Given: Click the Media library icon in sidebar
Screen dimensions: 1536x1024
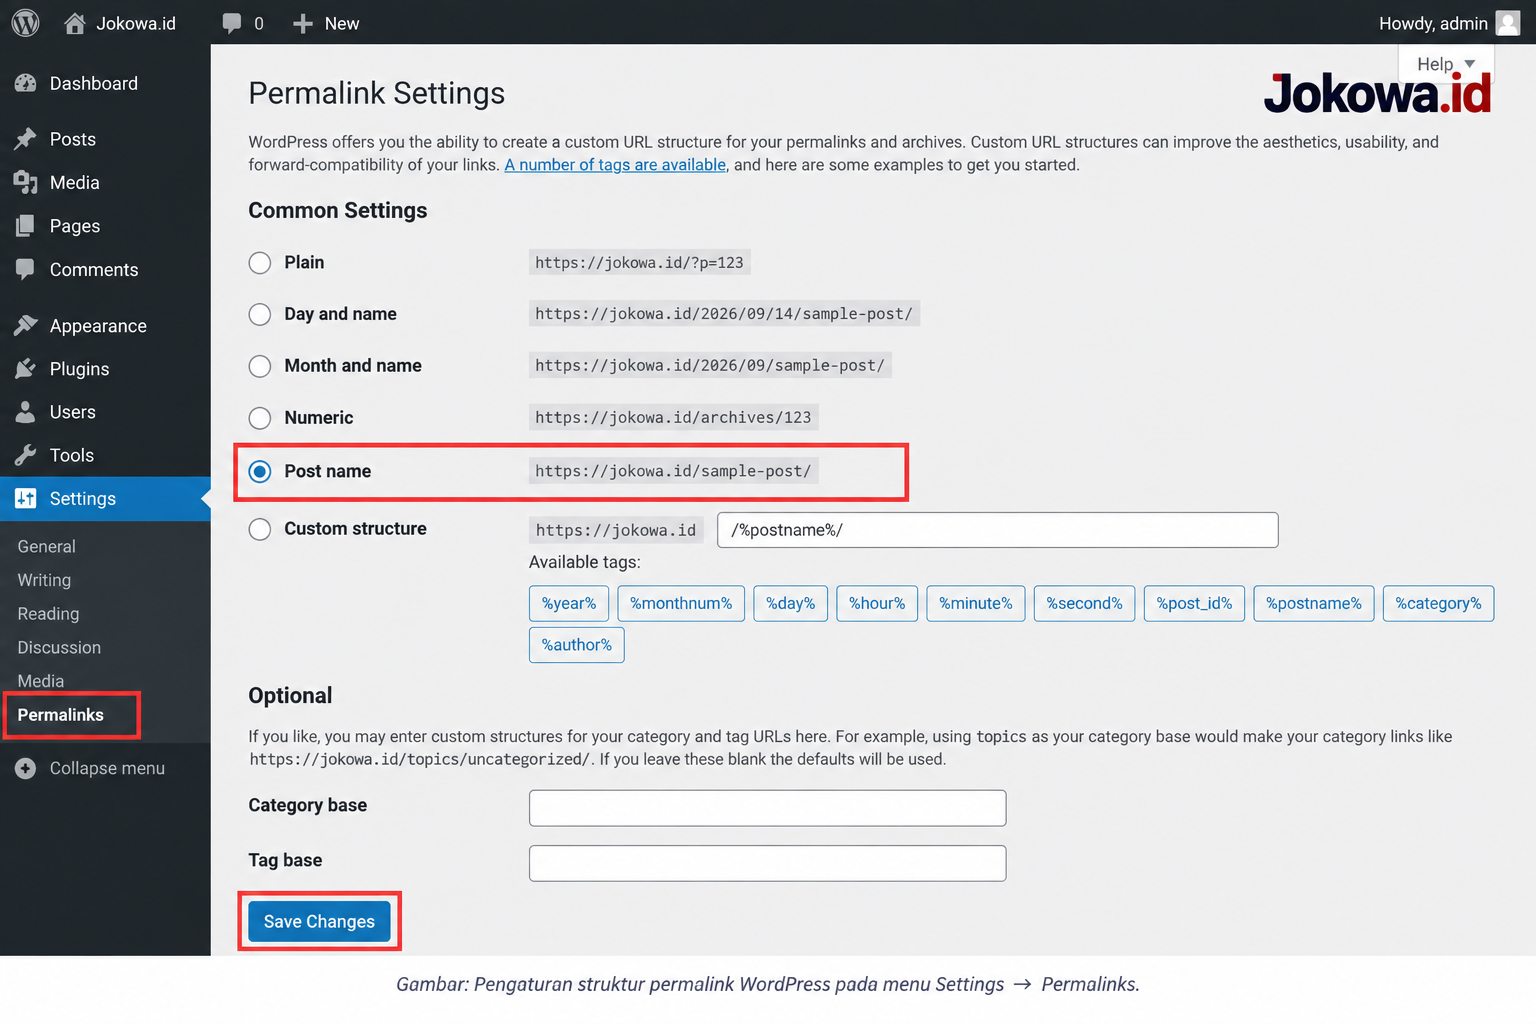Looking at the screenshot, I should pos(26,182).
